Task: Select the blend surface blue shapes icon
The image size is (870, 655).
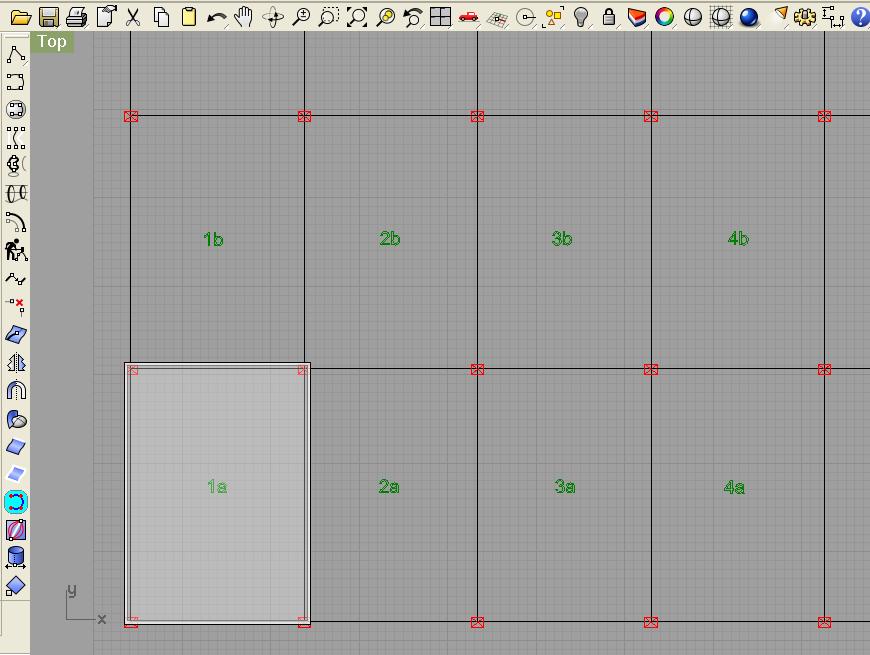Action: (x=16, y=419)
